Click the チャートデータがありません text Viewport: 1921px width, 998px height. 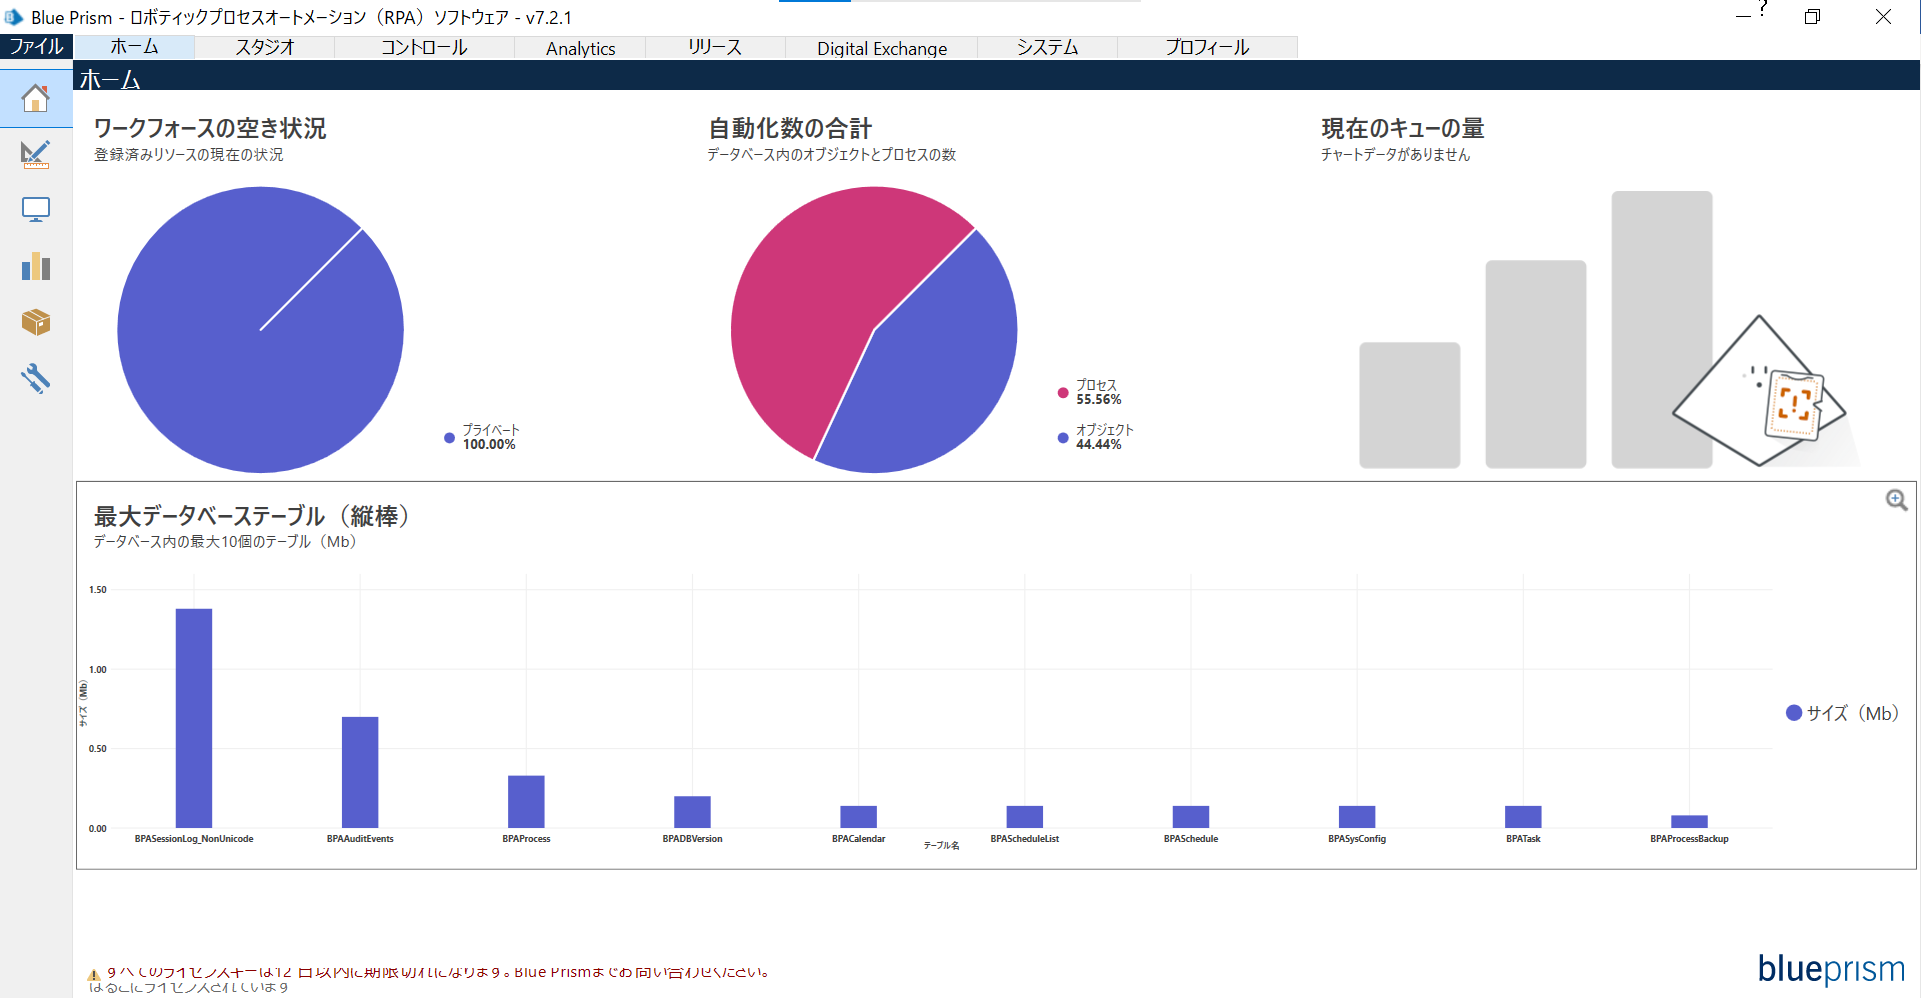(1395, 155)
